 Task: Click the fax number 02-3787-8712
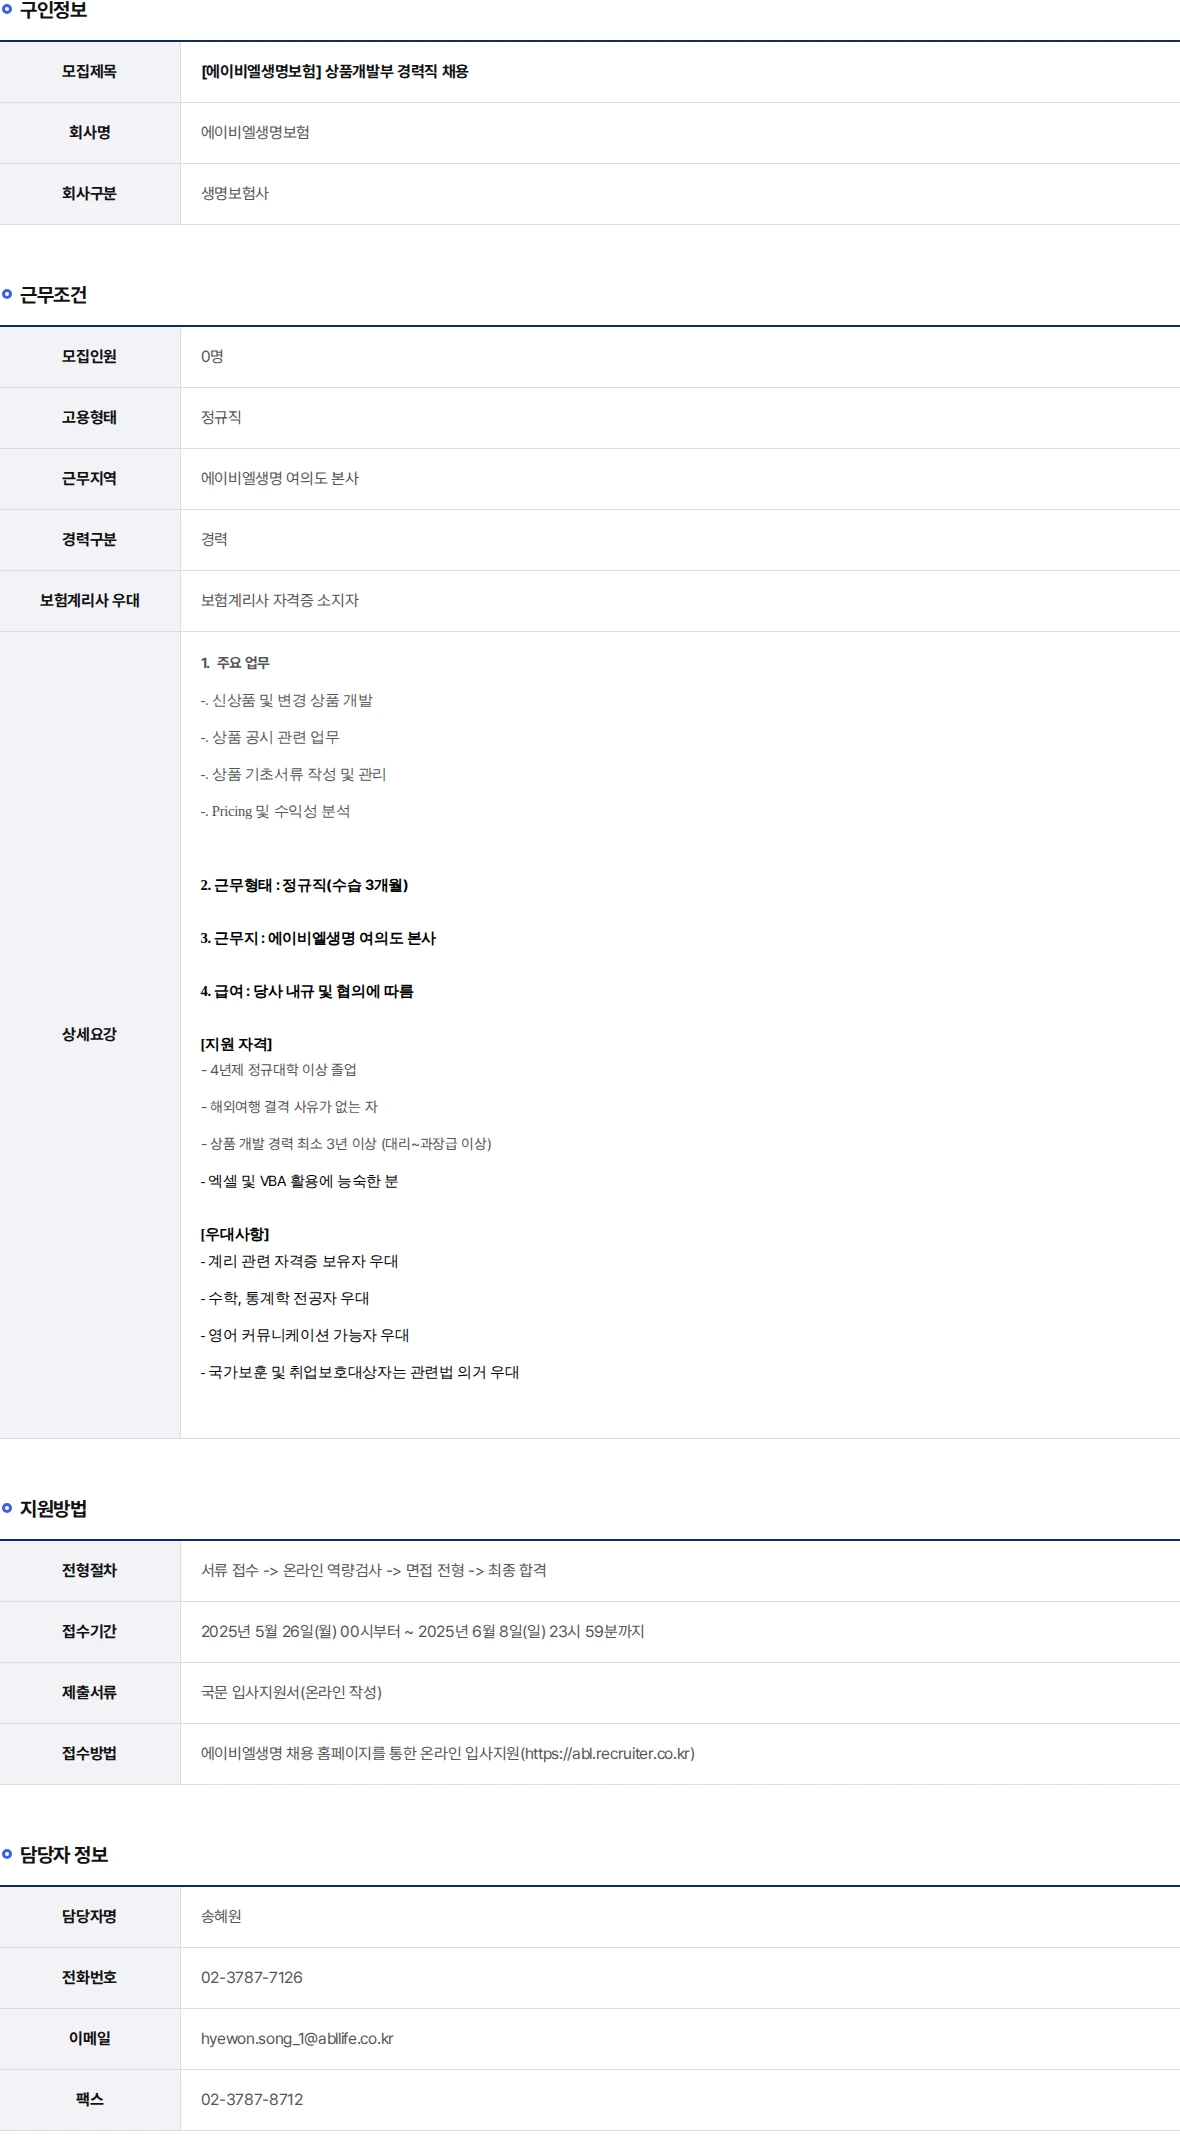pos(251,2100)
